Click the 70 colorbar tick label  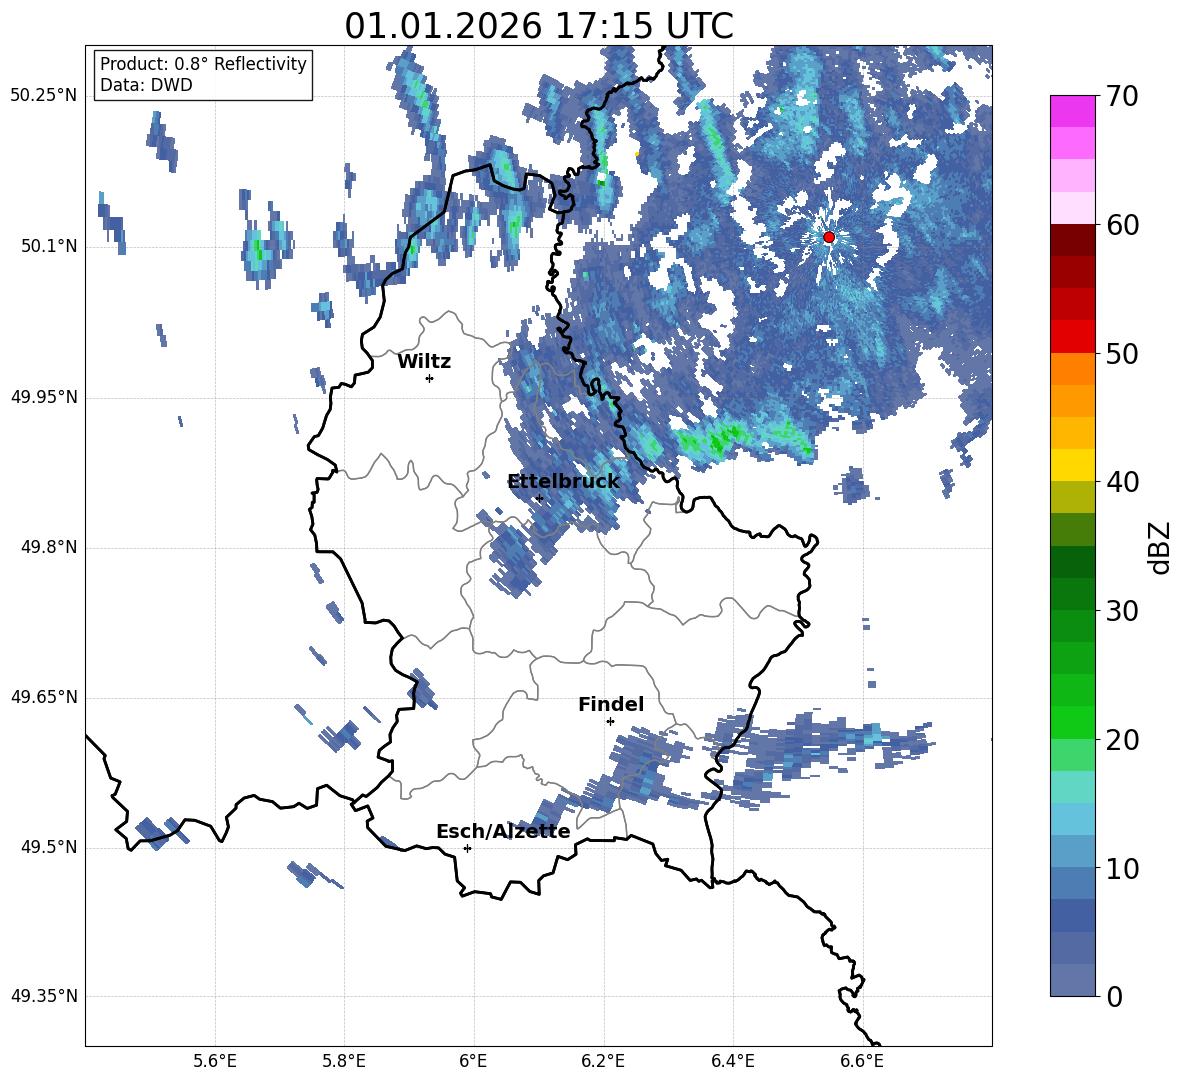point(1122,97)
